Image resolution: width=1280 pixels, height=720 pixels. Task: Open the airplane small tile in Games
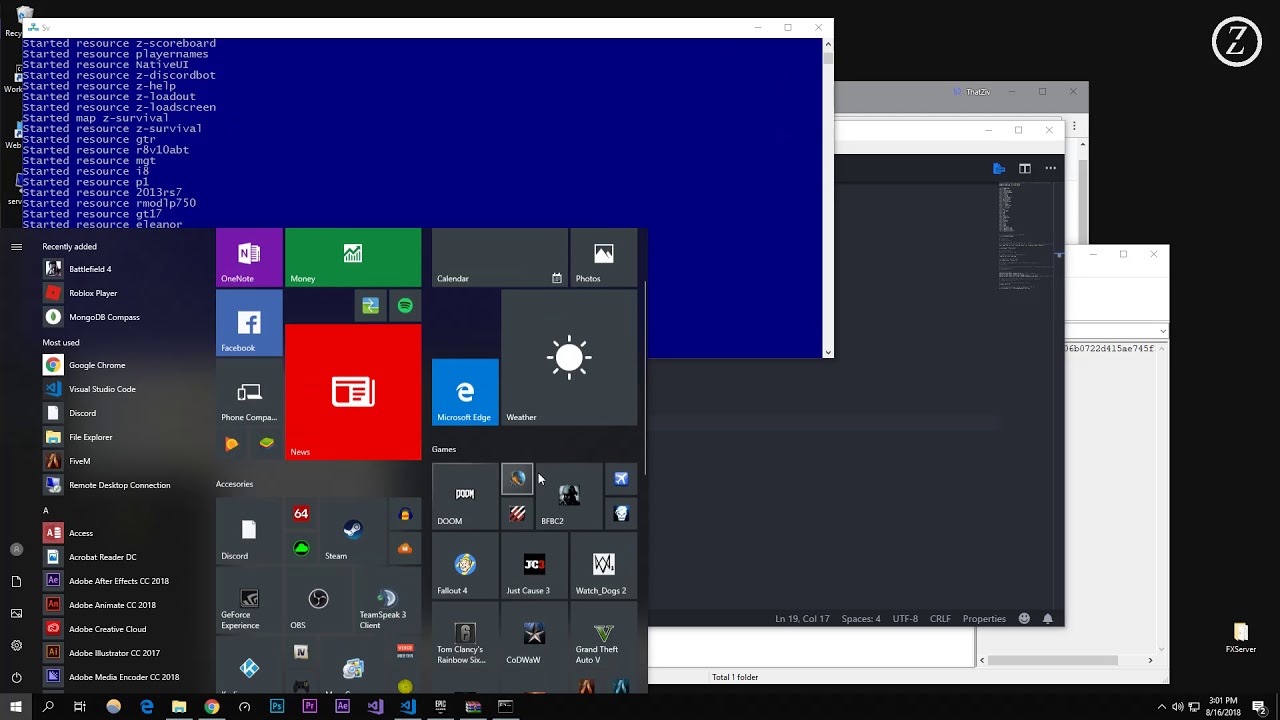621,479
